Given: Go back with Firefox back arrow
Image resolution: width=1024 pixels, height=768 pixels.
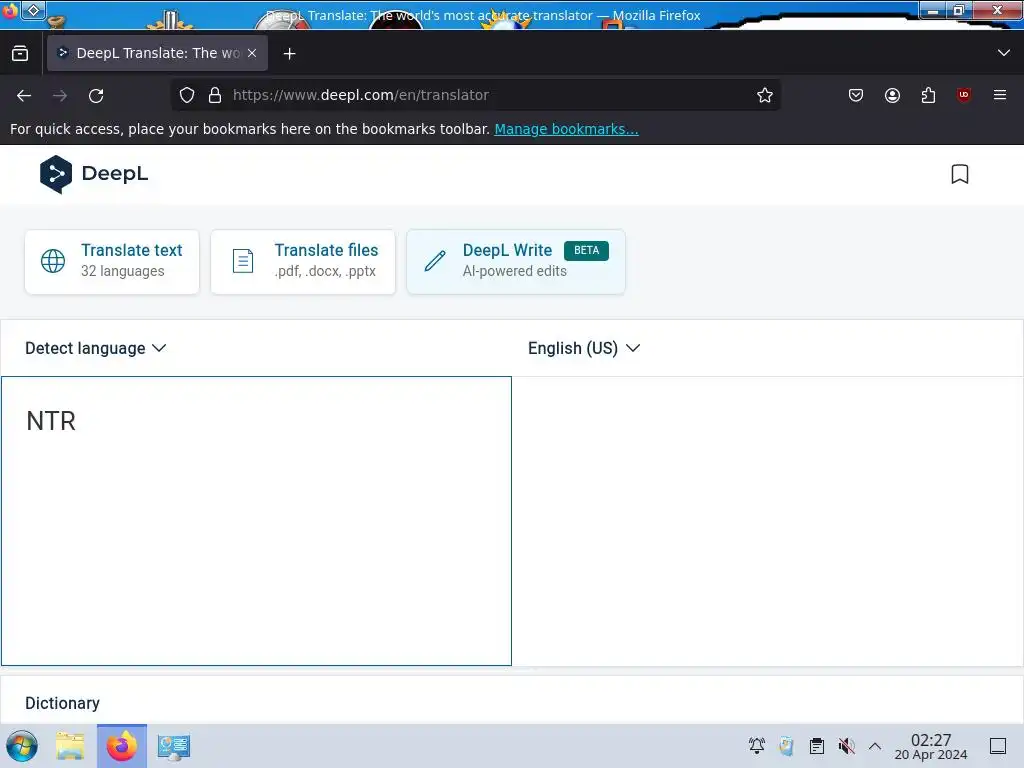Looking at the screenshot, I should [24, 95].
